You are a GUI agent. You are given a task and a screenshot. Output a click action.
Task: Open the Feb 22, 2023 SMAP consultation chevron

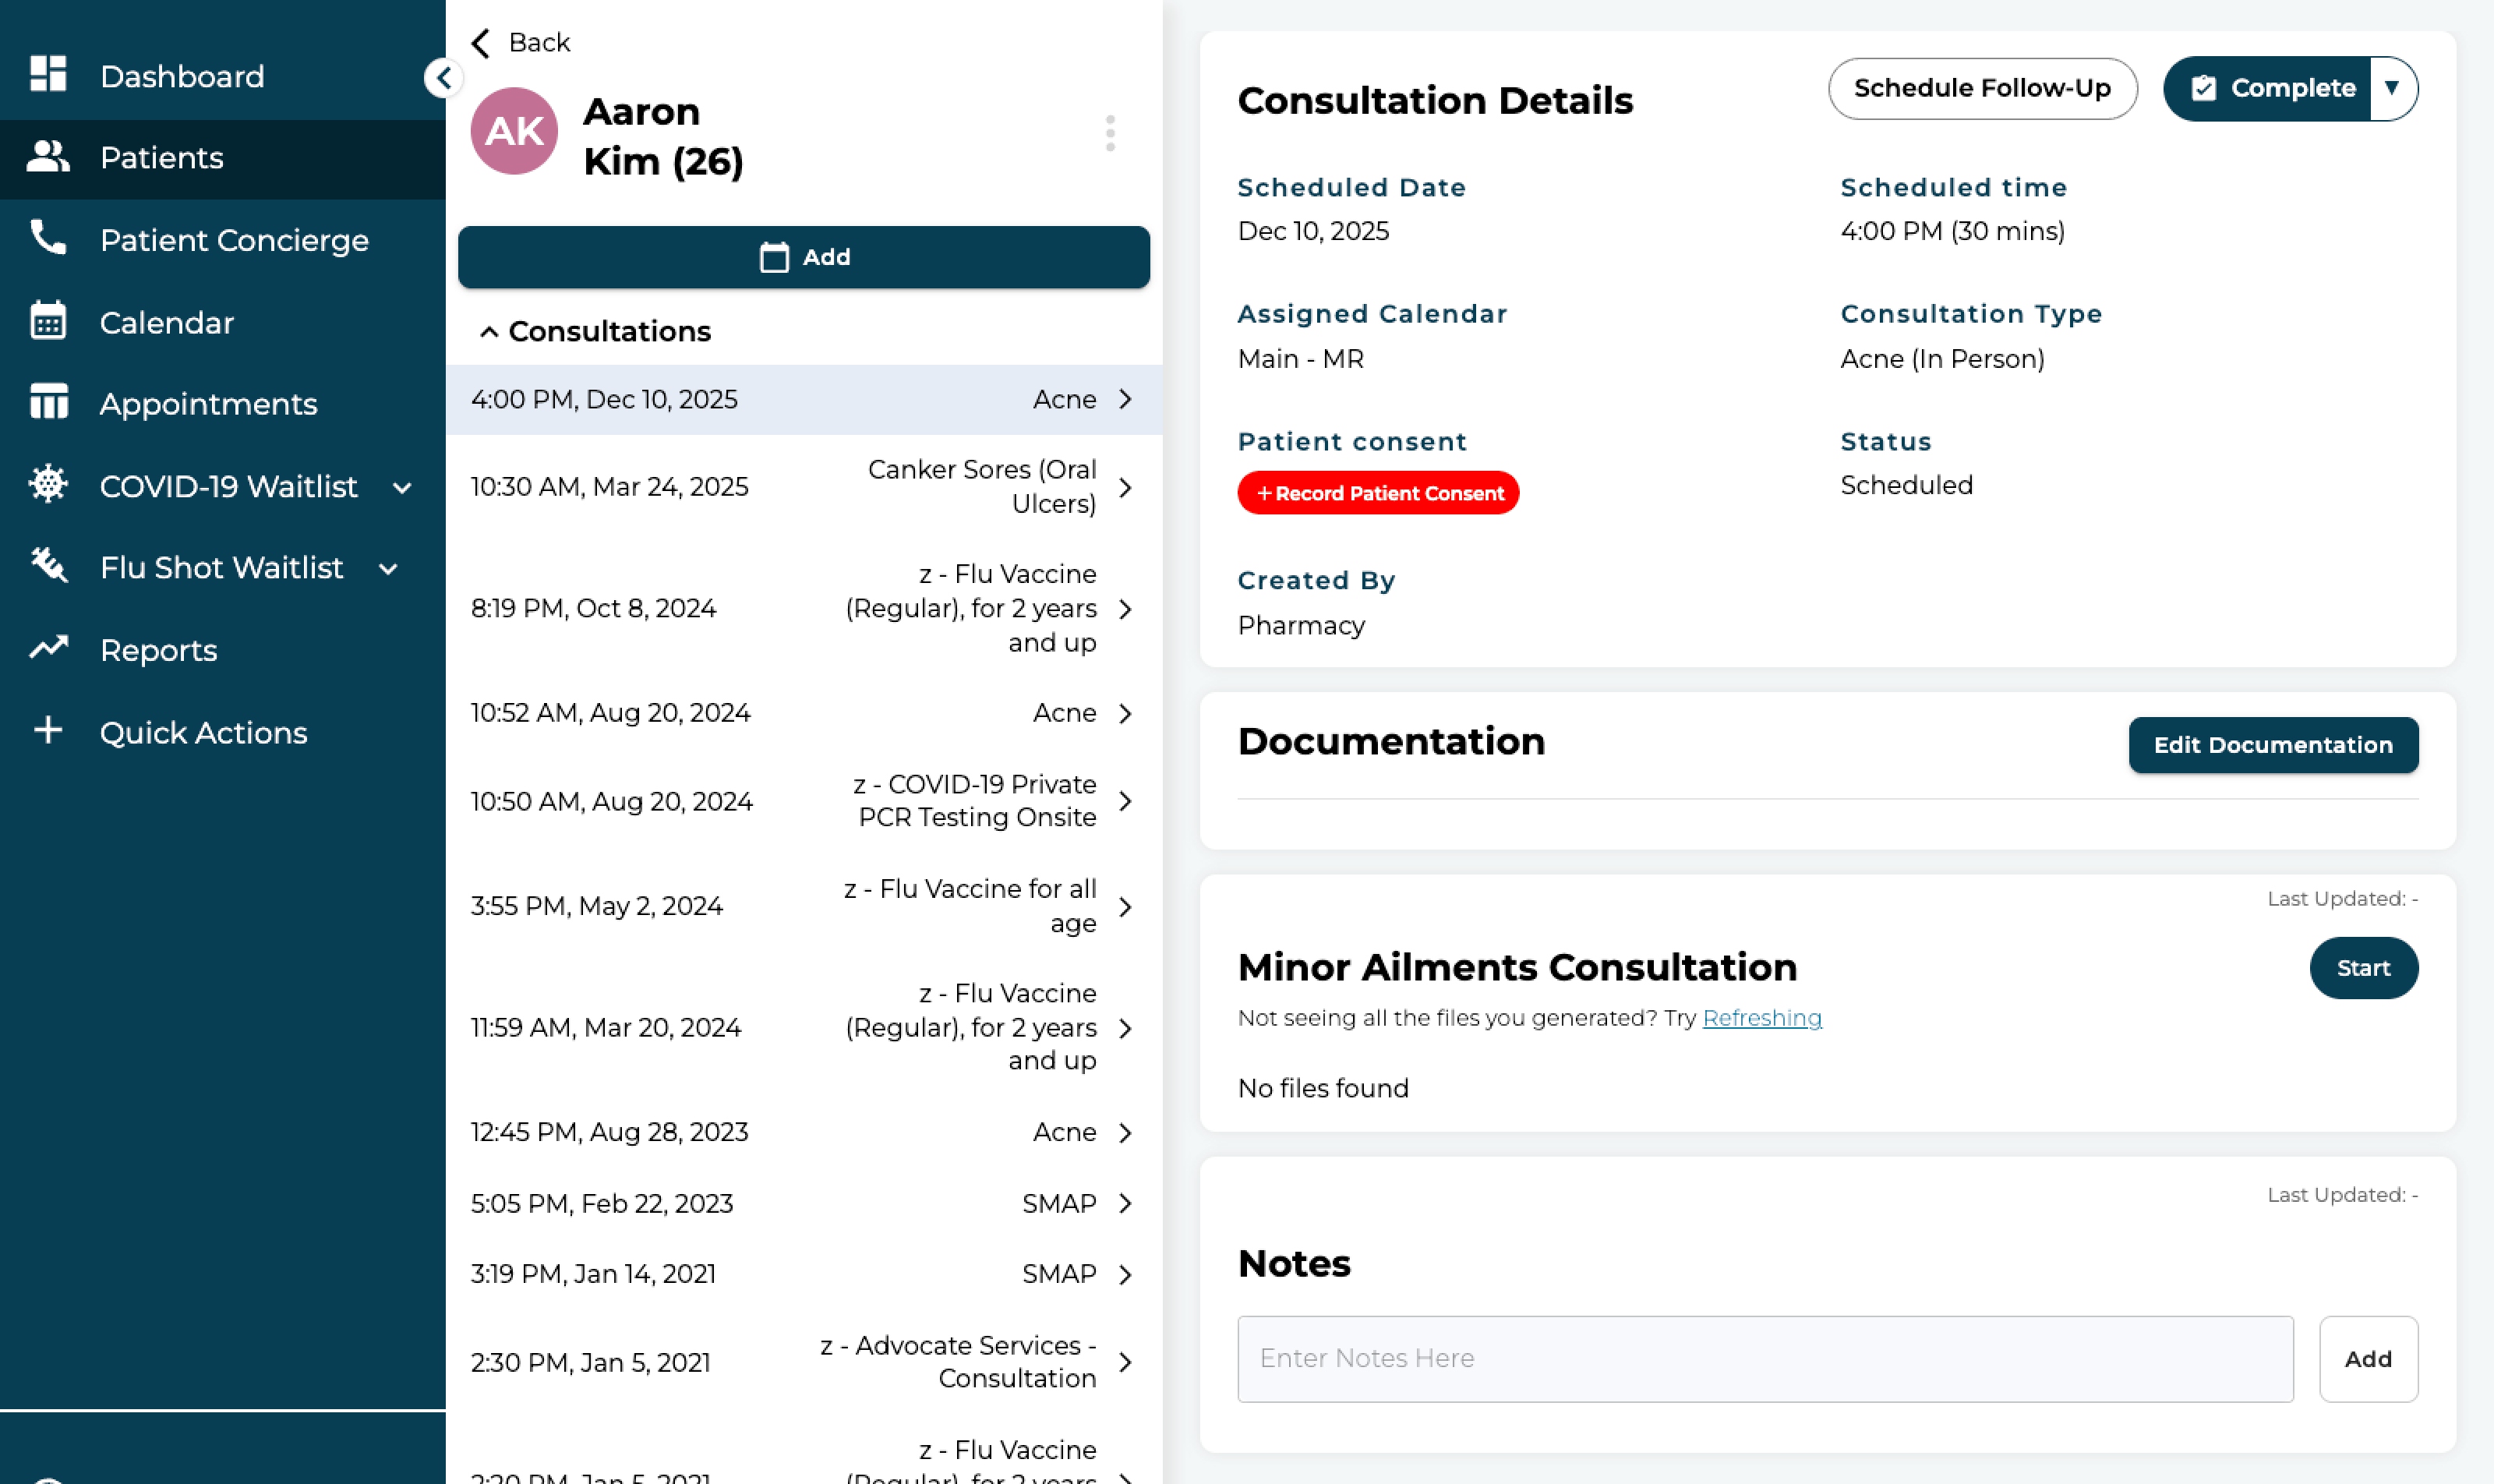(x=1125, y=1203)
